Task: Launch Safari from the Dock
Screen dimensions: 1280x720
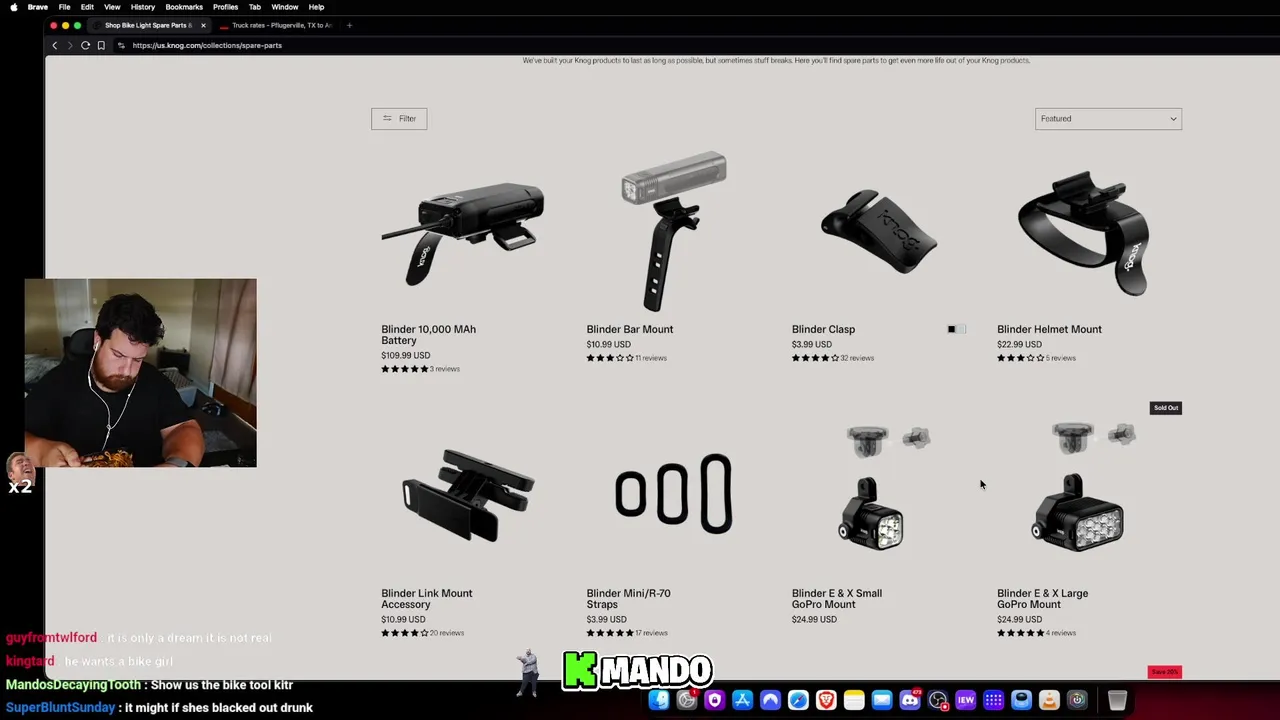Action: pyautogui.click(x=798, y=700)
